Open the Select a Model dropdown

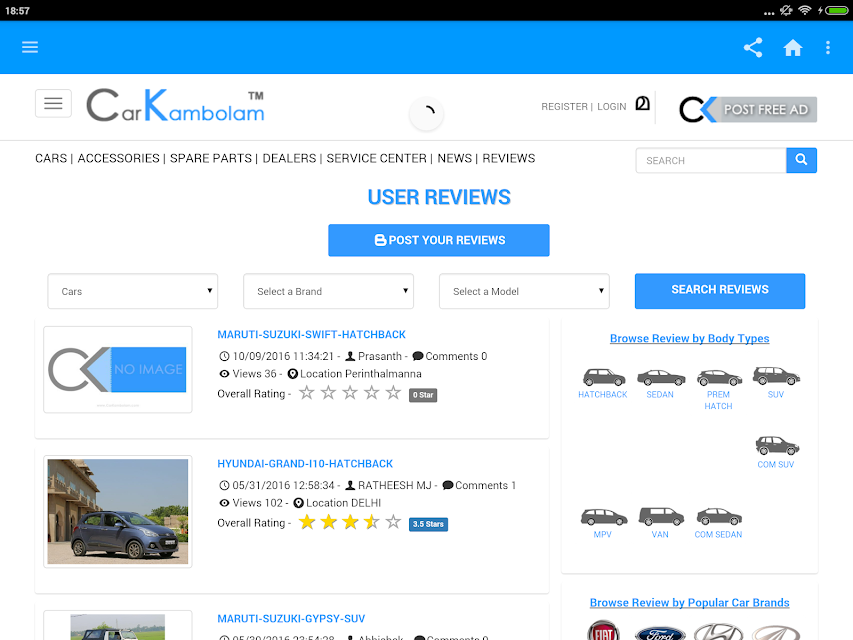[524, 291]
